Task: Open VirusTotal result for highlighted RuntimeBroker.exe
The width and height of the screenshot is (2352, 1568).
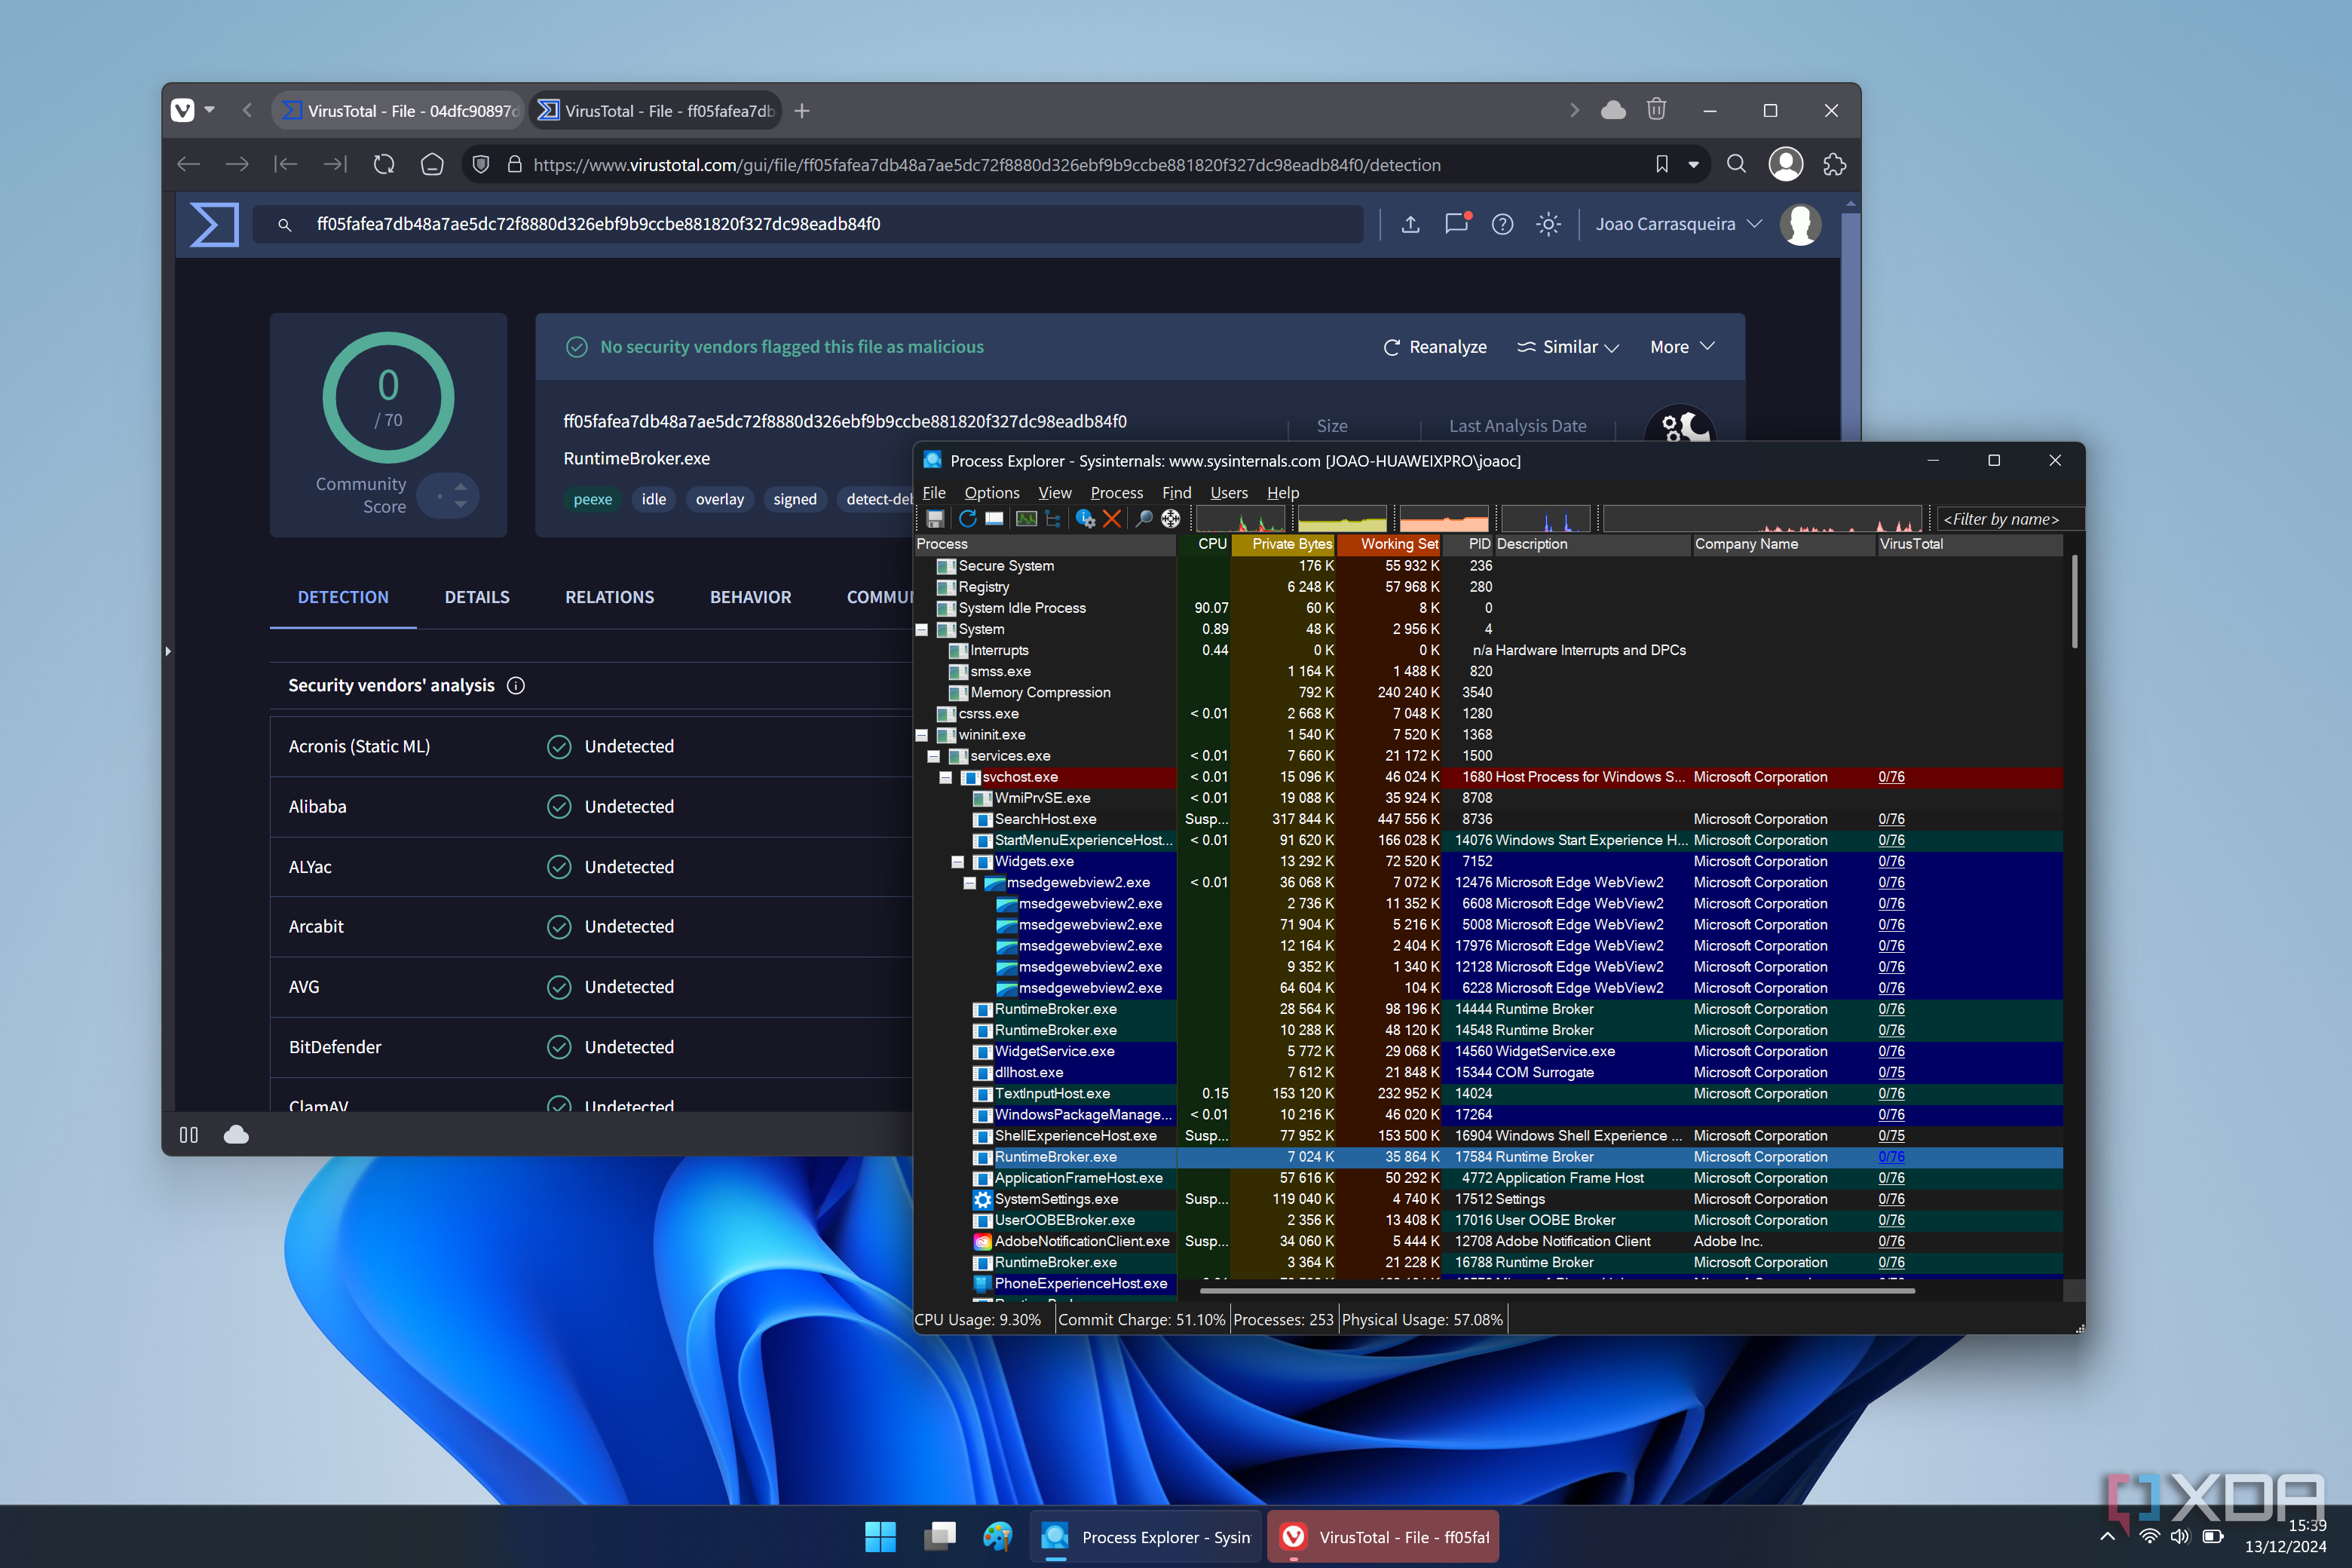Action: [1891, 1157]
